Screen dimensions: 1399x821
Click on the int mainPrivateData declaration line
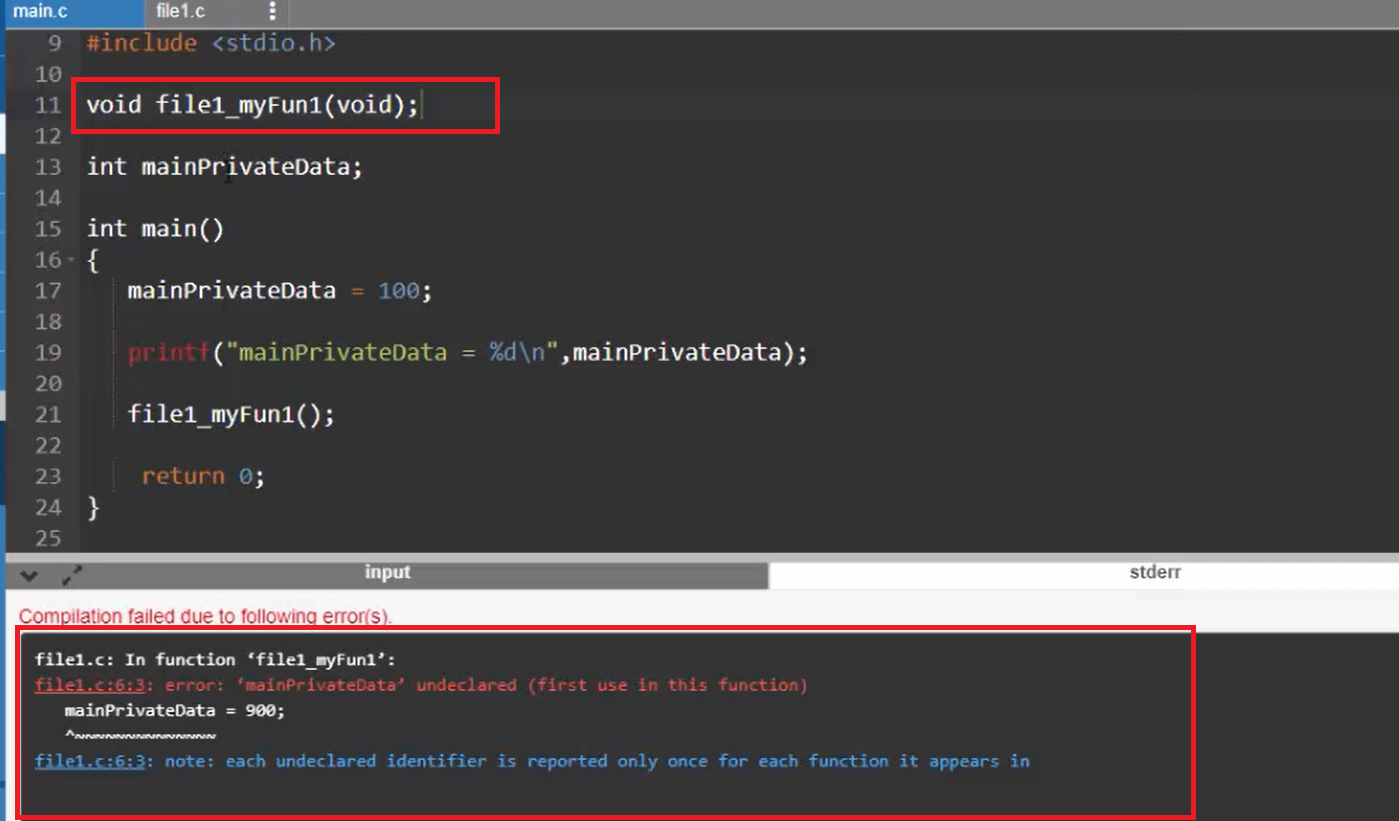point(225,167)
